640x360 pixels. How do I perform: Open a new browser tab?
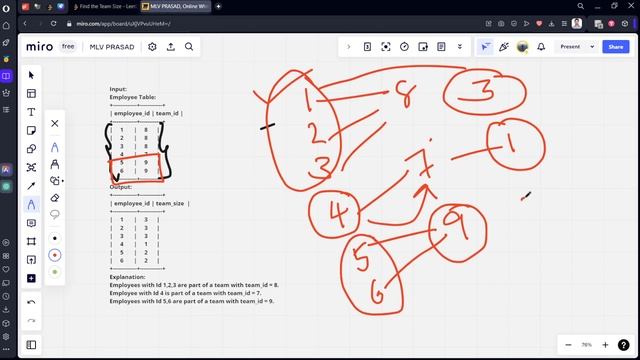pos(218,6)
